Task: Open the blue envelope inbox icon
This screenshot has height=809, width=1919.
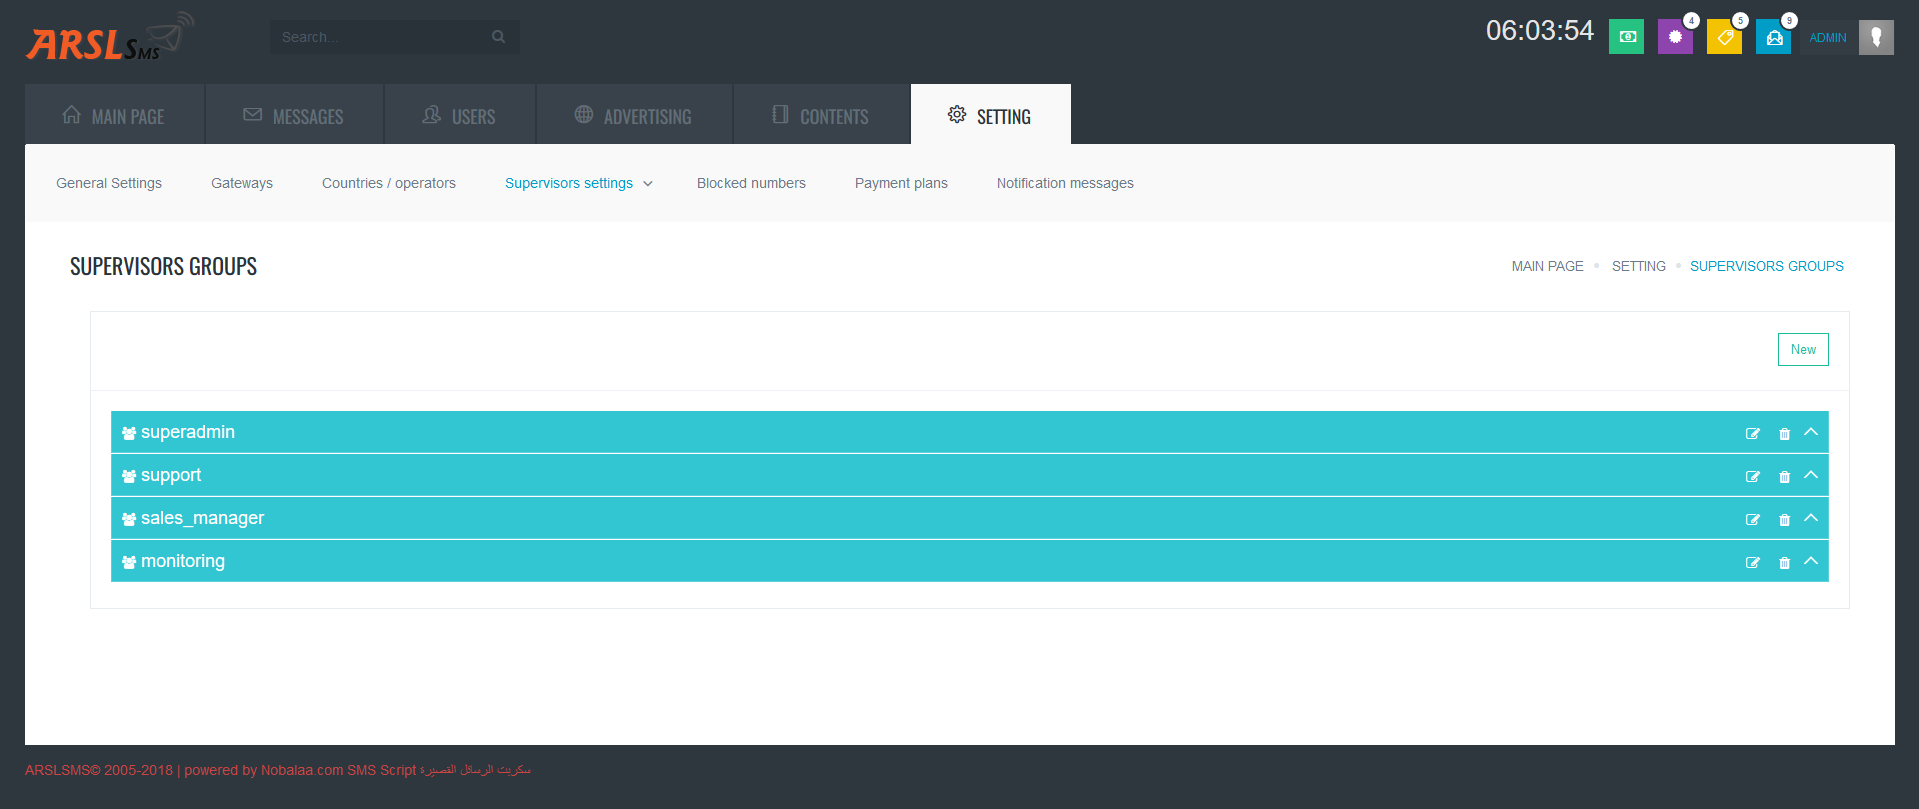Action: [1773, 37]
